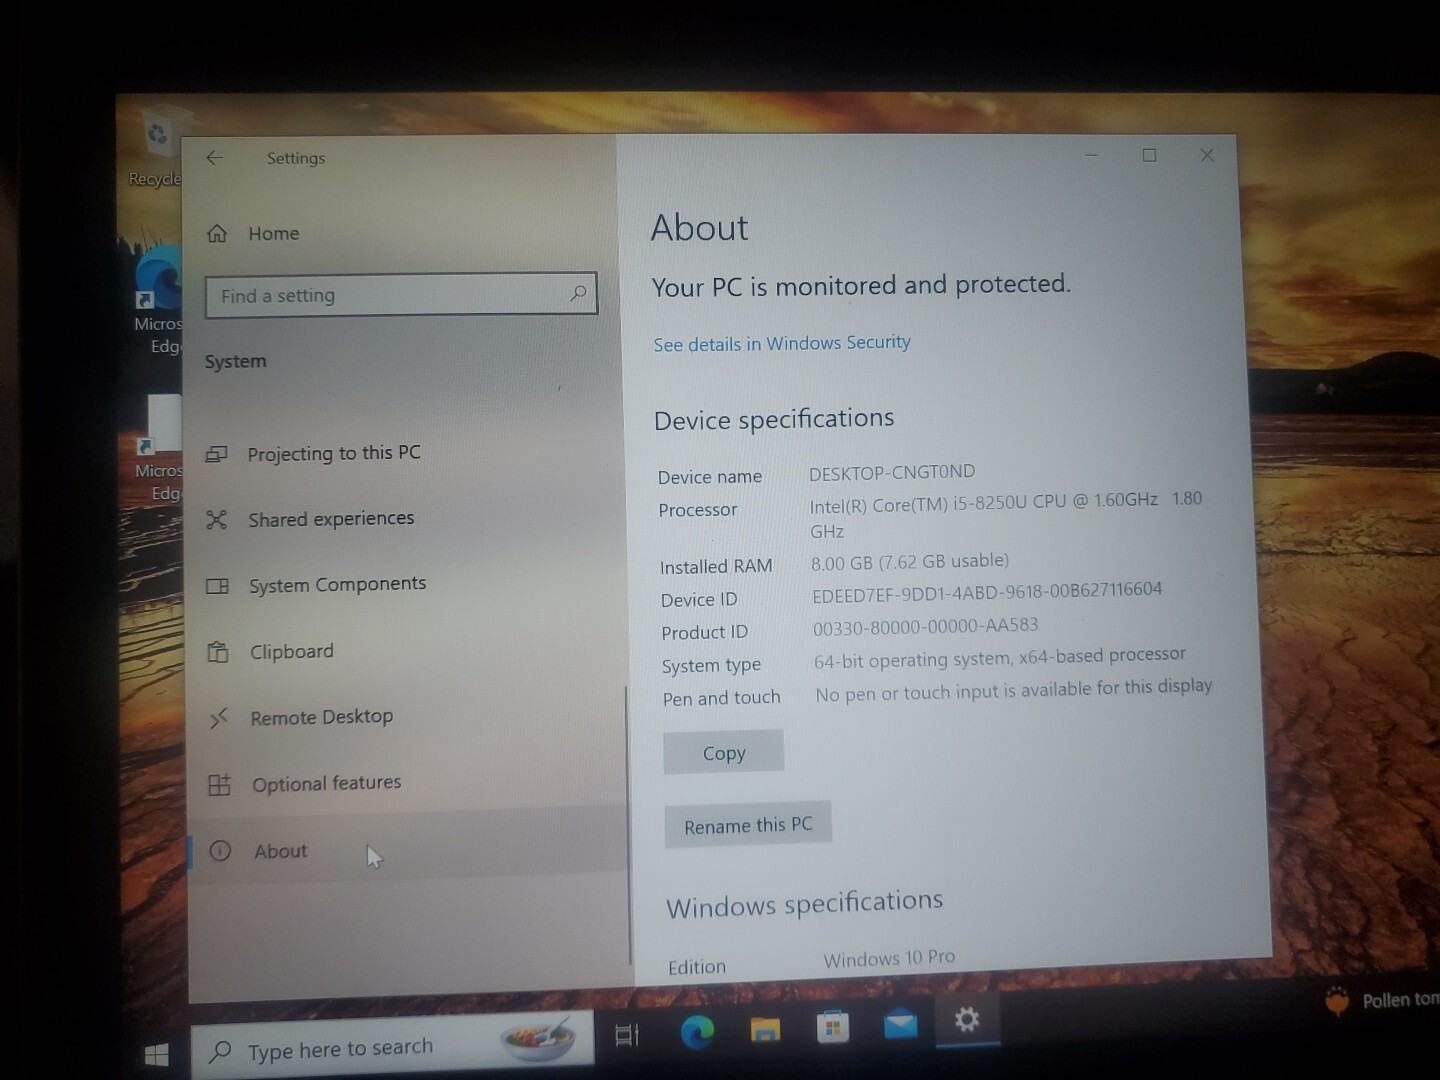Select the Windows 10 Pro edition text

click(889, 958)
